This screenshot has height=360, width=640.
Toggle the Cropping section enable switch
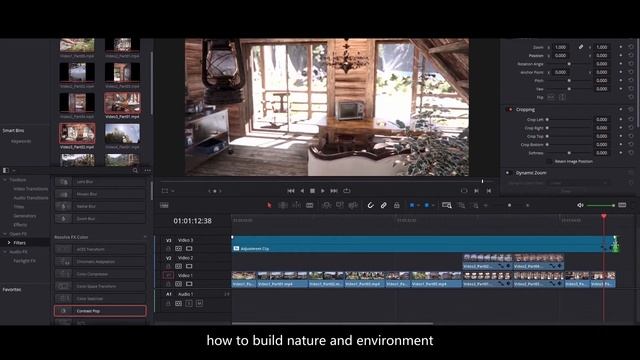509,109
